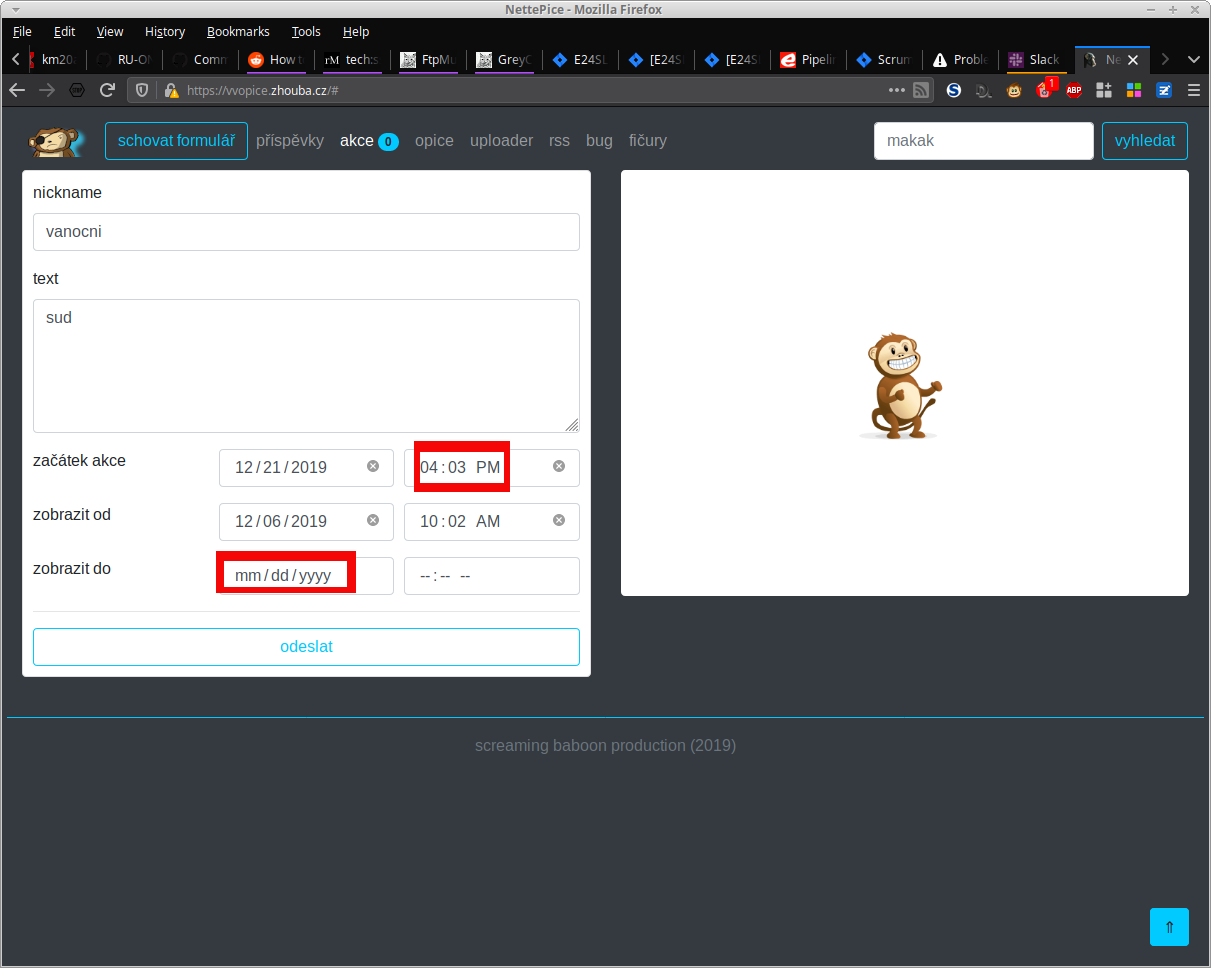Open the Bookmarks menu

(238, 31)
